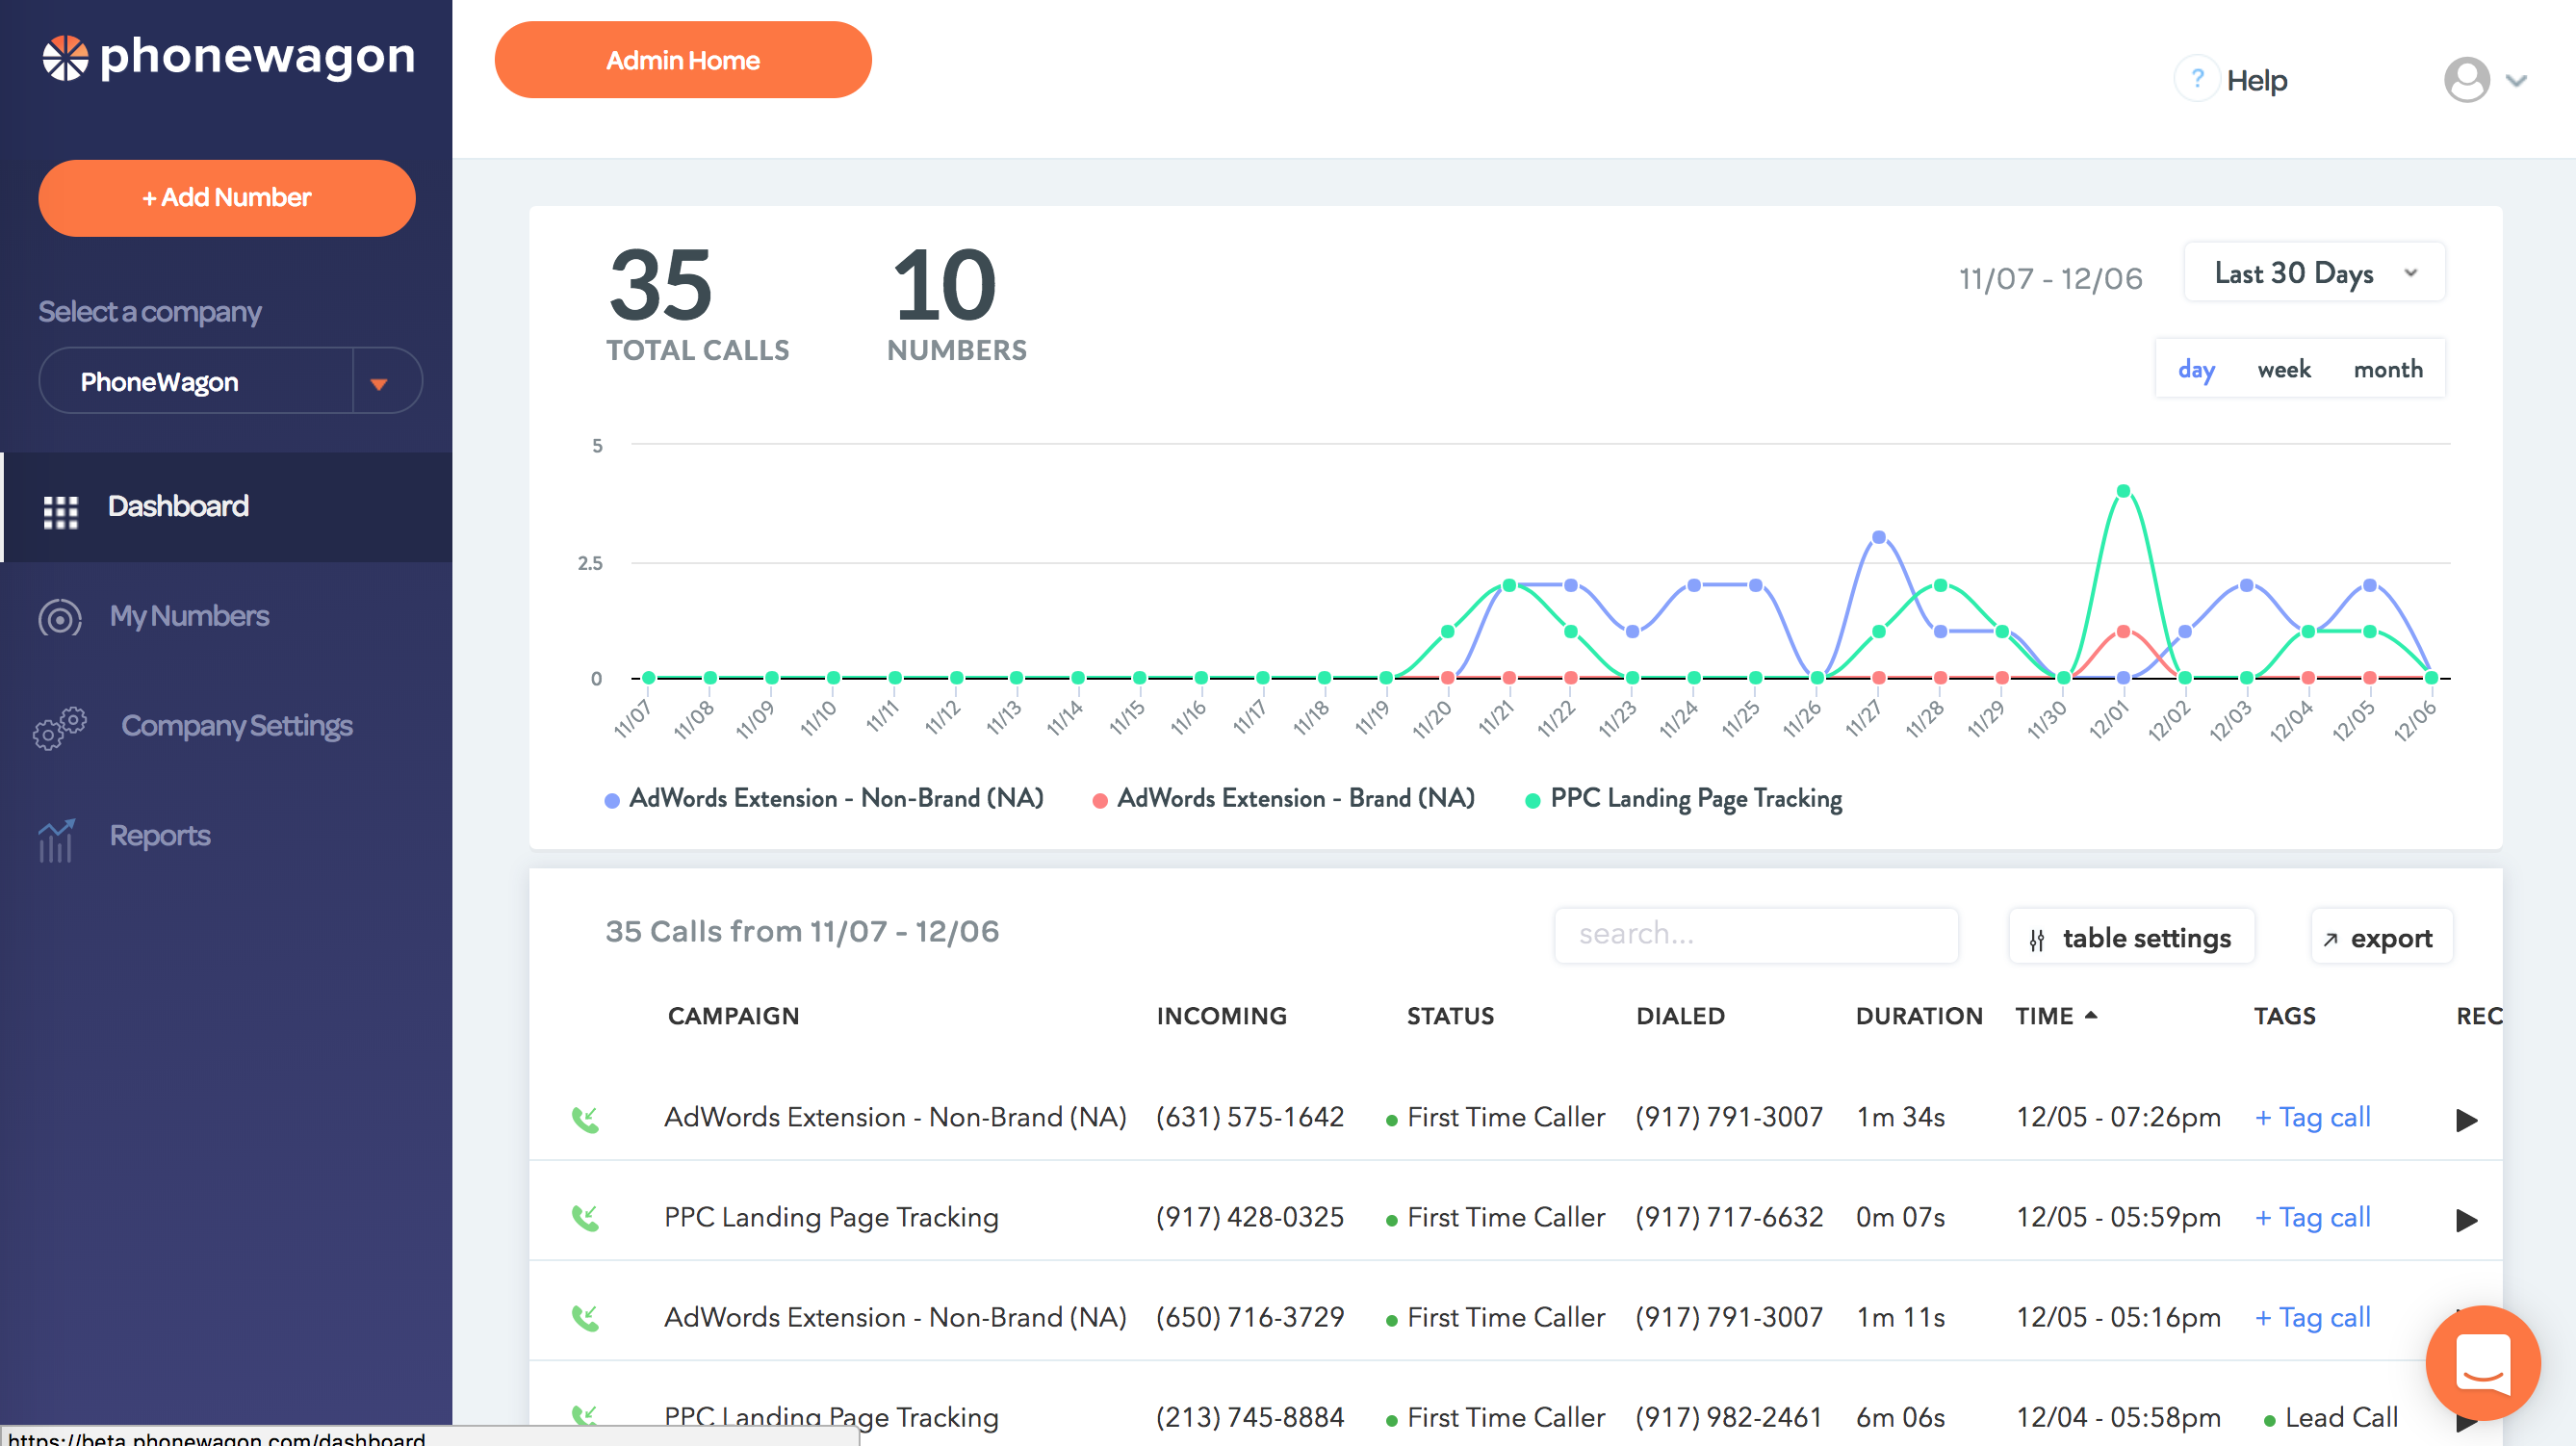Viewport: 2576px width, 1446px height.
Task: Play recording for 12/05 07:26pm call
Action: pyautogui.click(x=2466, y=1120)
